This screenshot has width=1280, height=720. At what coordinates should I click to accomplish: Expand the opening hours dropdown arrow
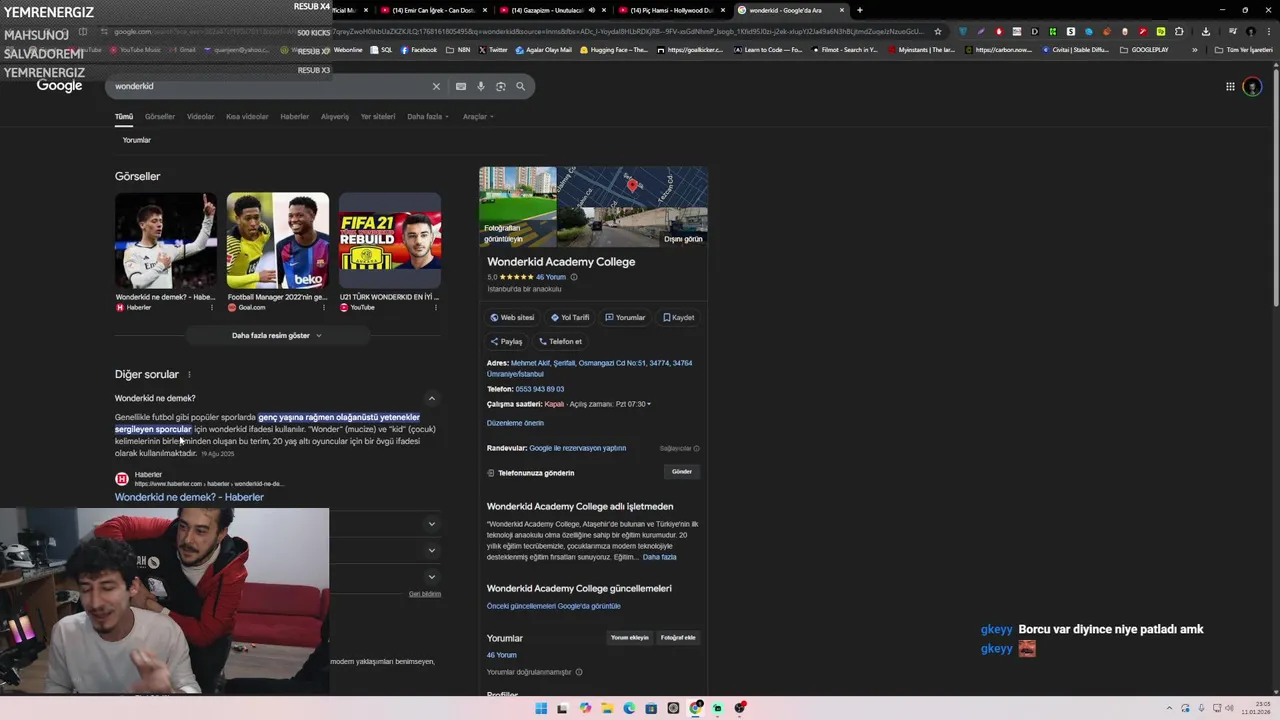coord(648,405)
